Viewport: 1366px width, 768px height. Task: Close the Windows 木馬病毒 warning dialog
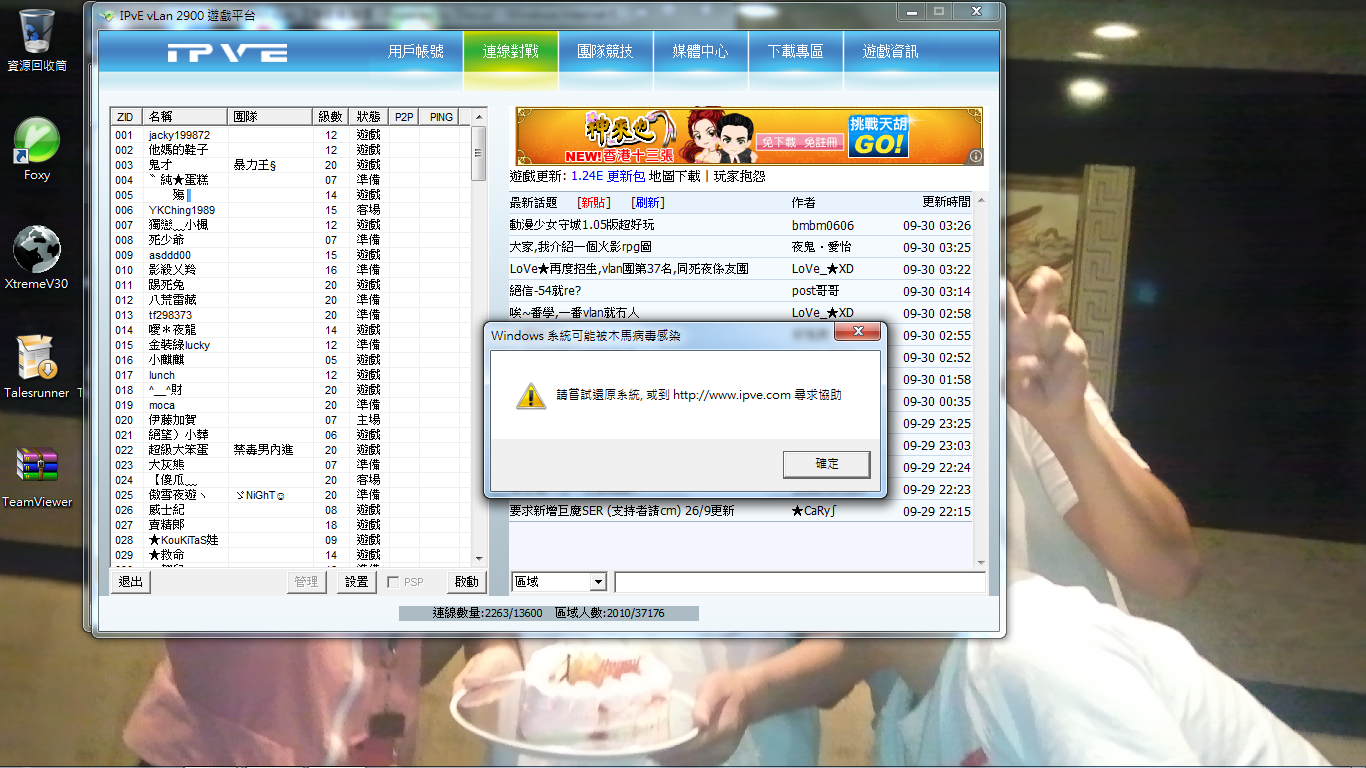point(857,333)
